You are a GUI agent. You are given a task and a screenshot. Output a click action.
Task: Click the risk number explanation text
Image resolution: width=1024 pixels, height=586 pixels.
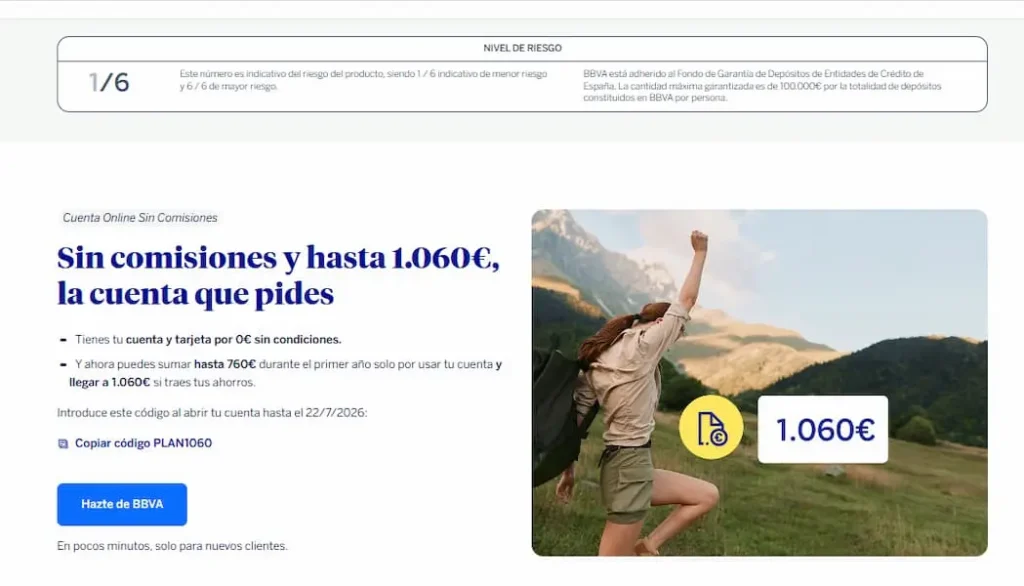363,80
